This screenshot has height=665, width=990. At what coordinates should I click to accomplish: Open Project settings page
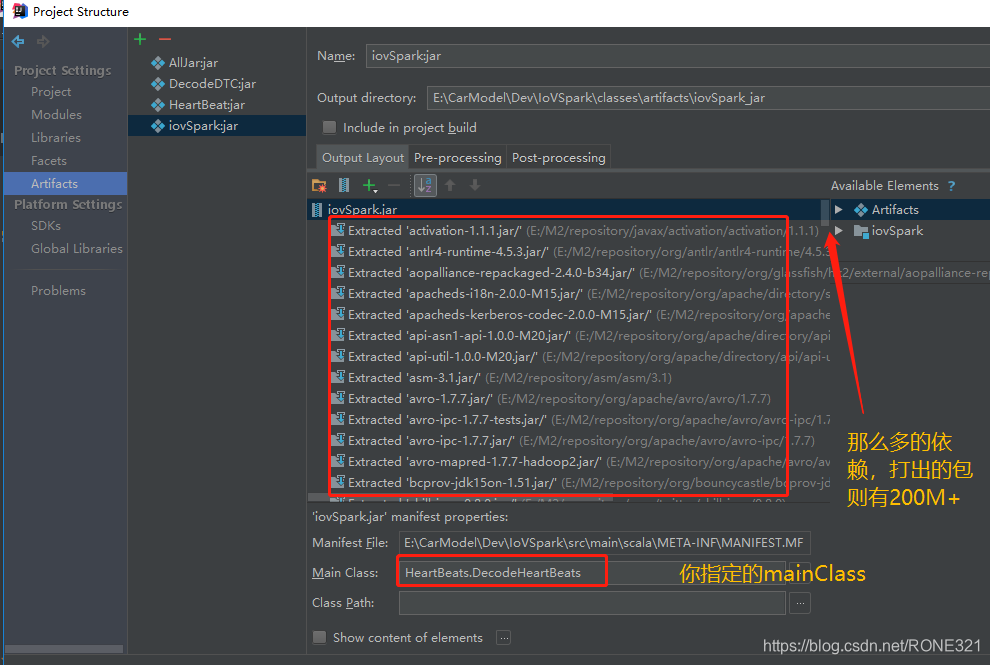51,92
